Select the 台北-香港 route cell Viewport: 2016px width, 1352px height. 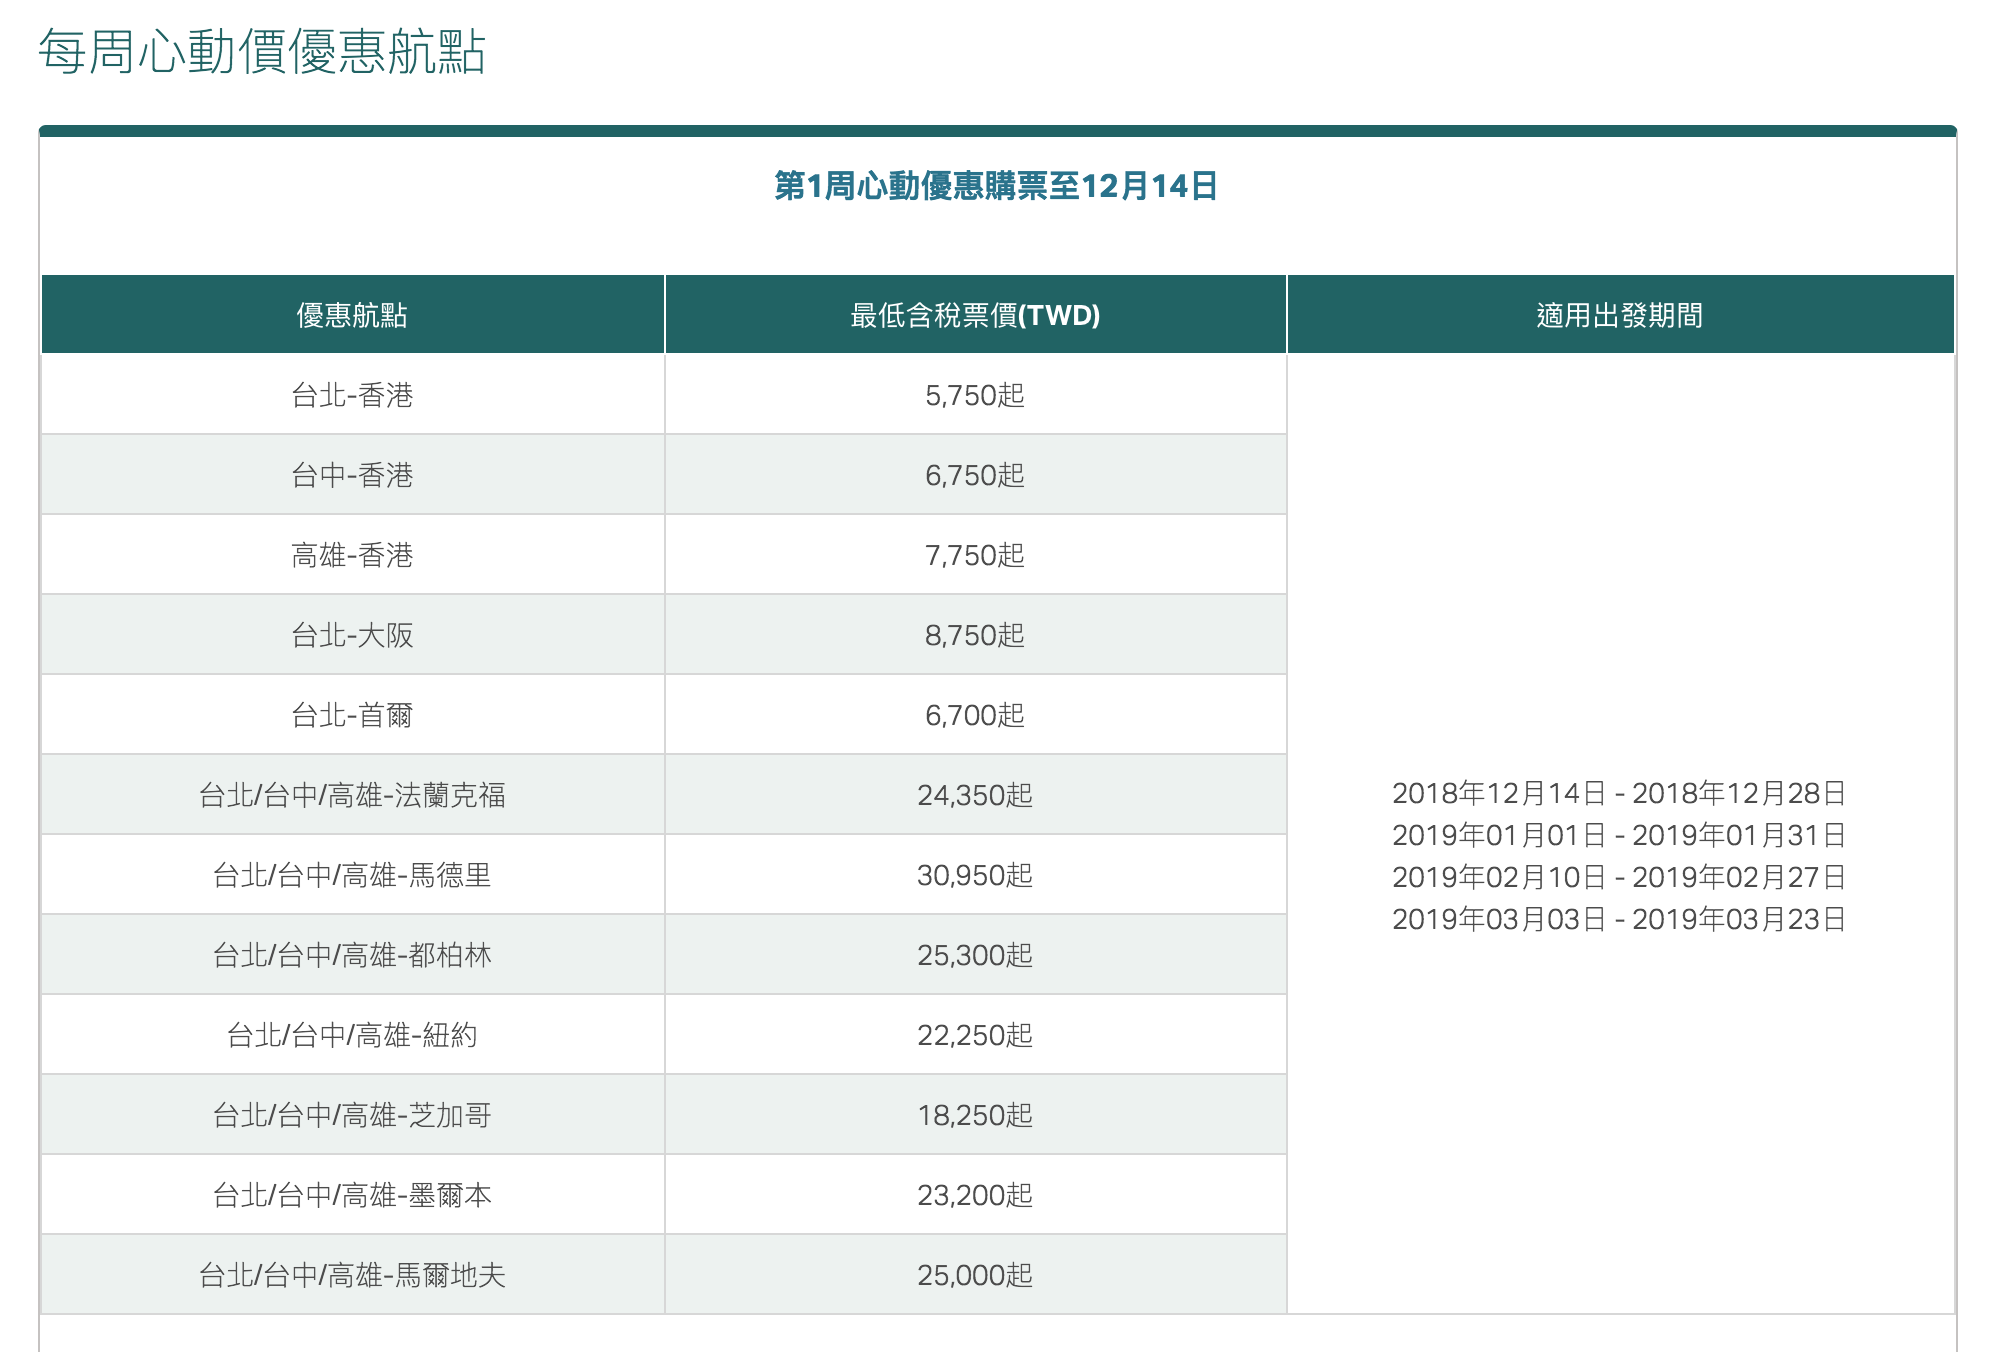coord(352,395)
